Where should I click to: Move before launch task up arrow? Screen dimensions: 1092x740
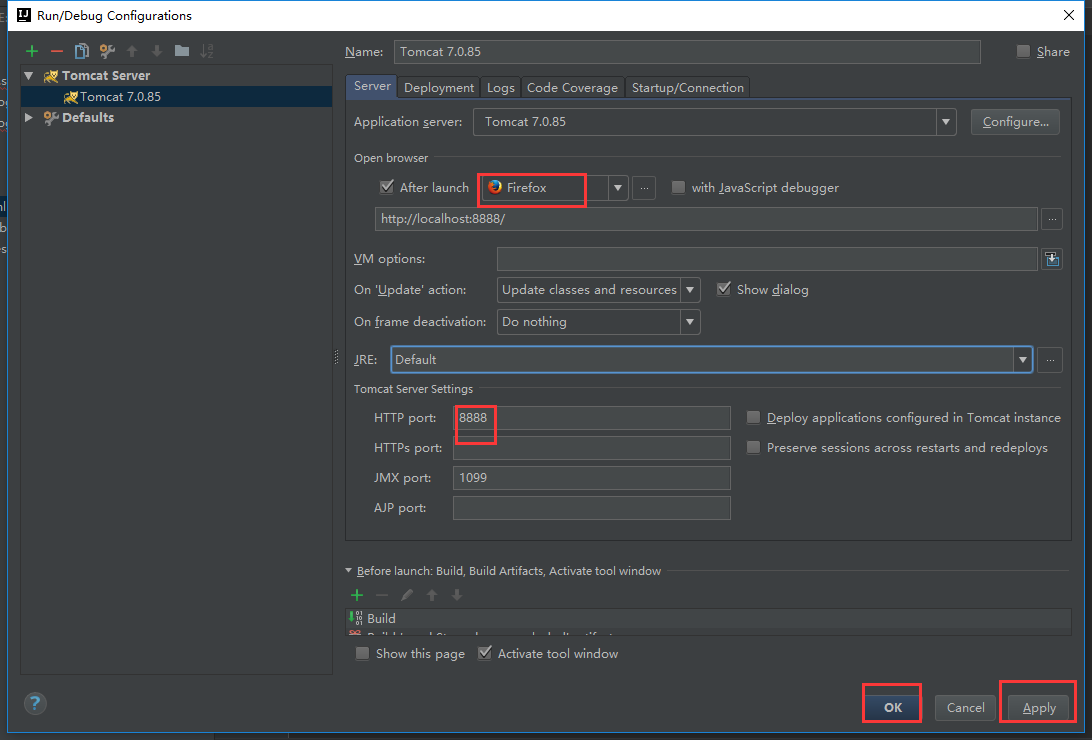tap(432, 595)
